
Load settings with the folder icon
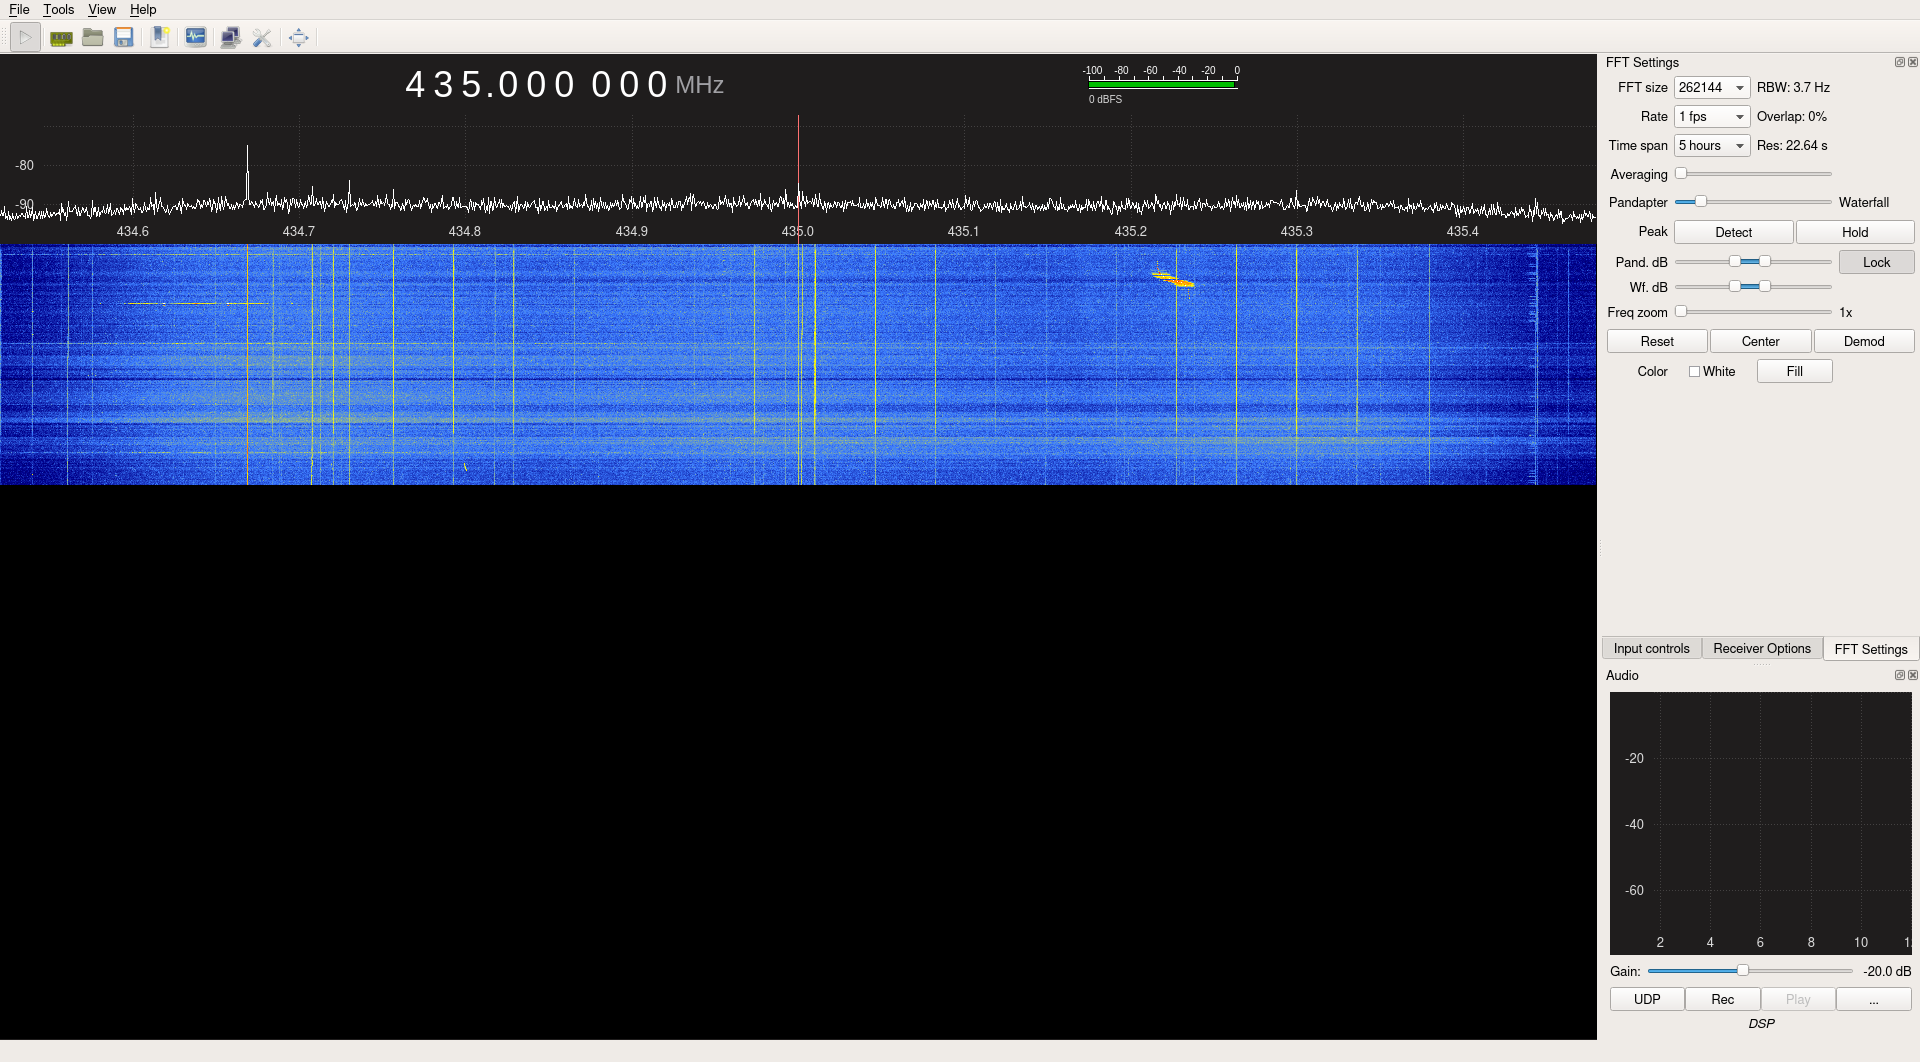pos(93,38)
